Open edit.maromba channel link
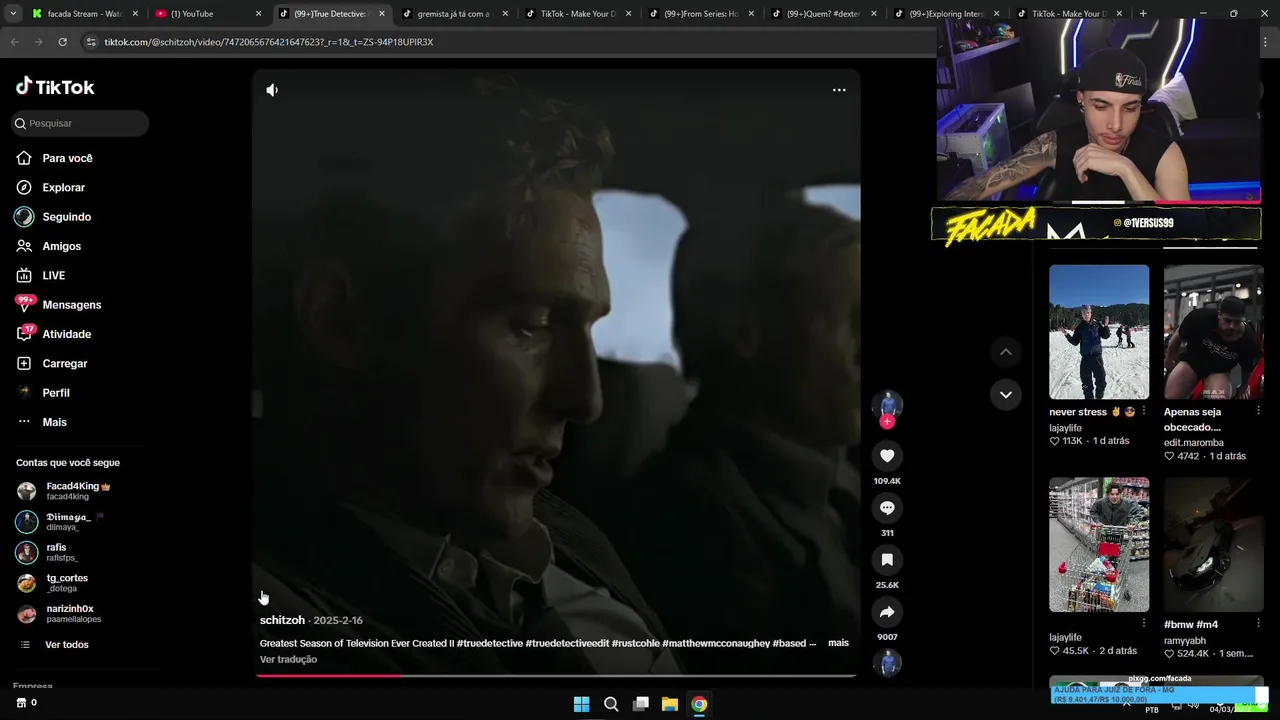The width and height of the screenshot is (1280, 720). click(1193, 442)
